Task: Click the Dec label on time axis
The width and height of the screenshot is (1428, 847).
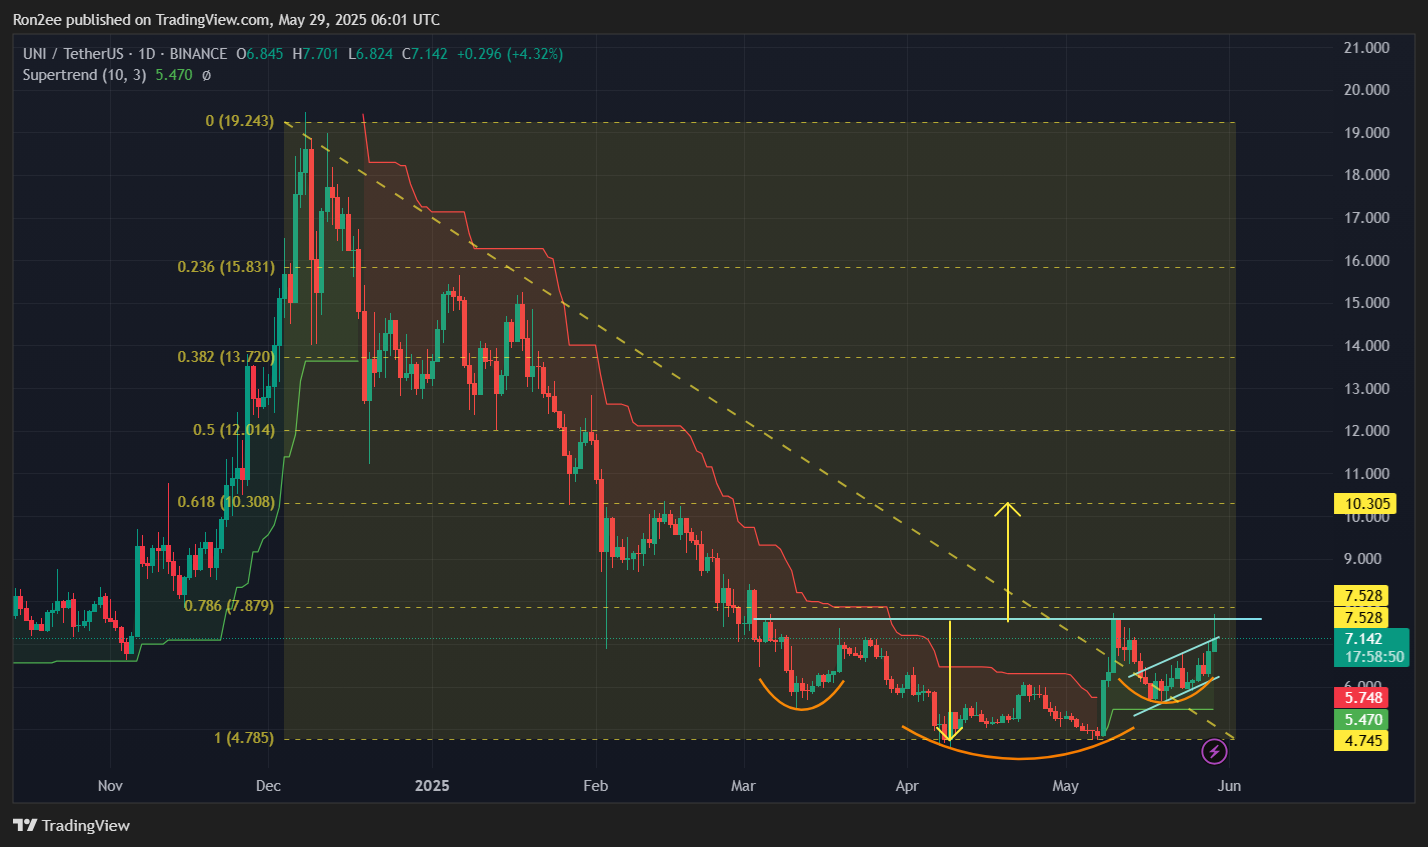Action: click(269, 786)
